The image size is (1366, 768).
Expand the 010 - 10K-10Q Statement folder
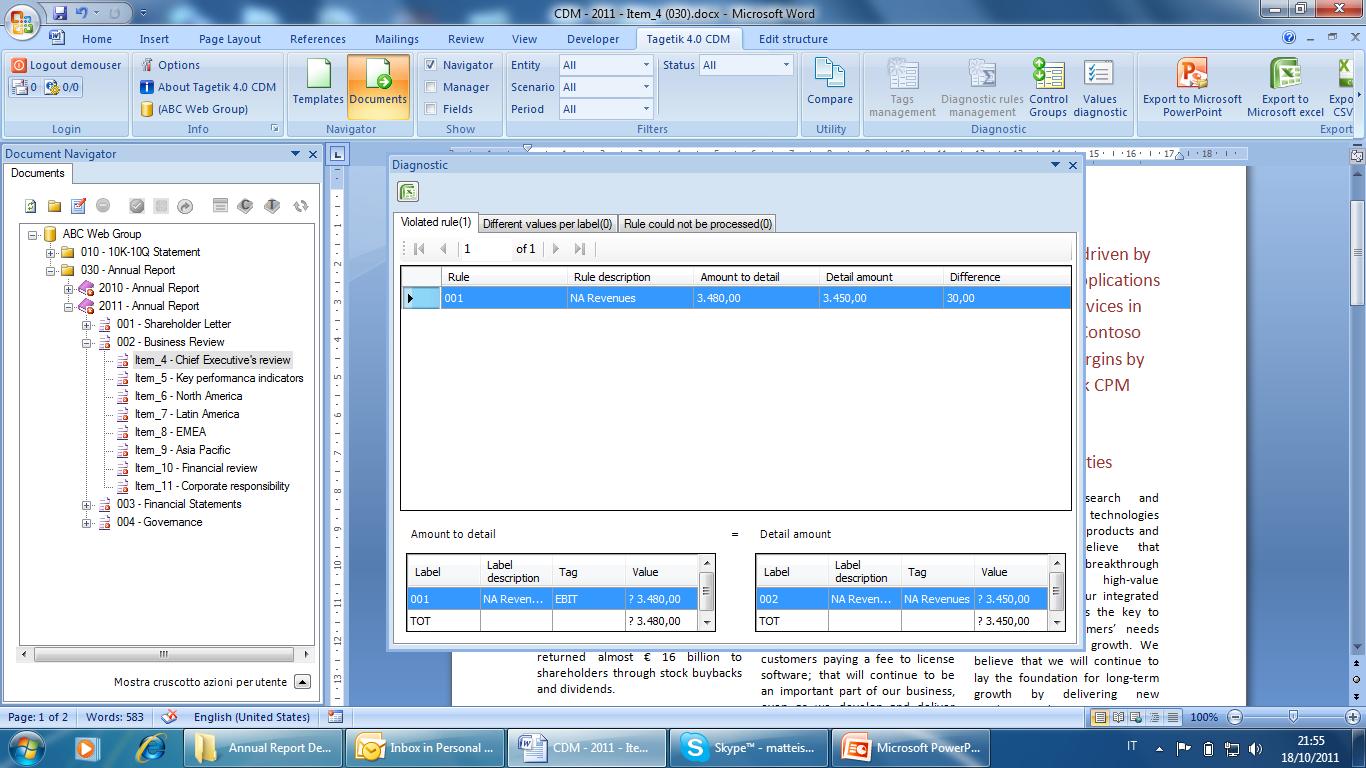[x=51, y=252]
